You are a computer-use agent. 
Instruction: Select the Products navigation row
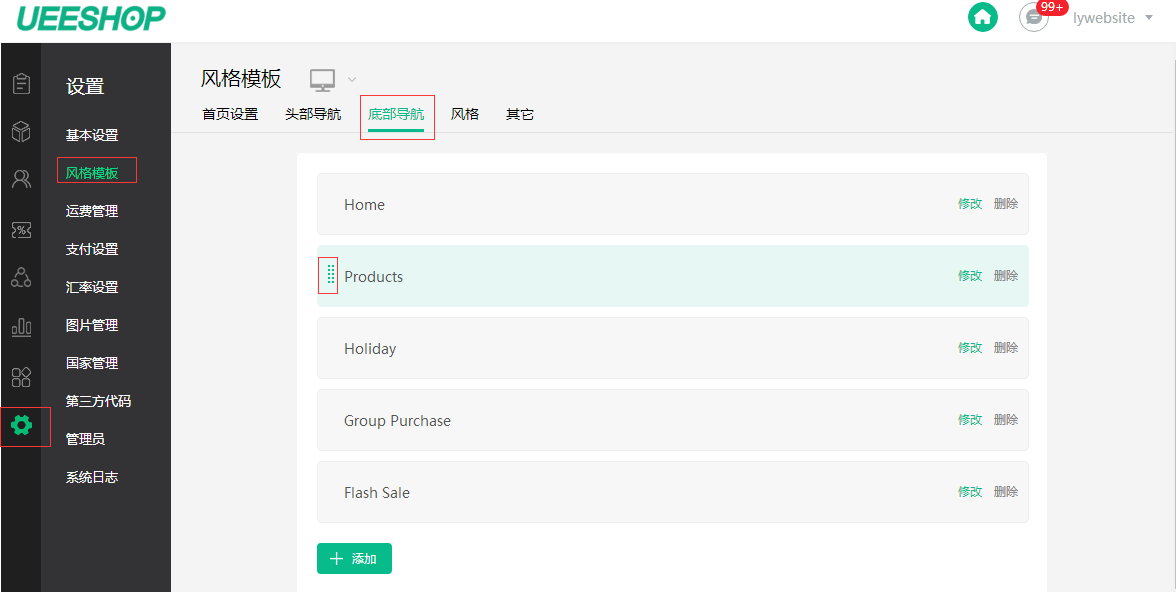673,276
